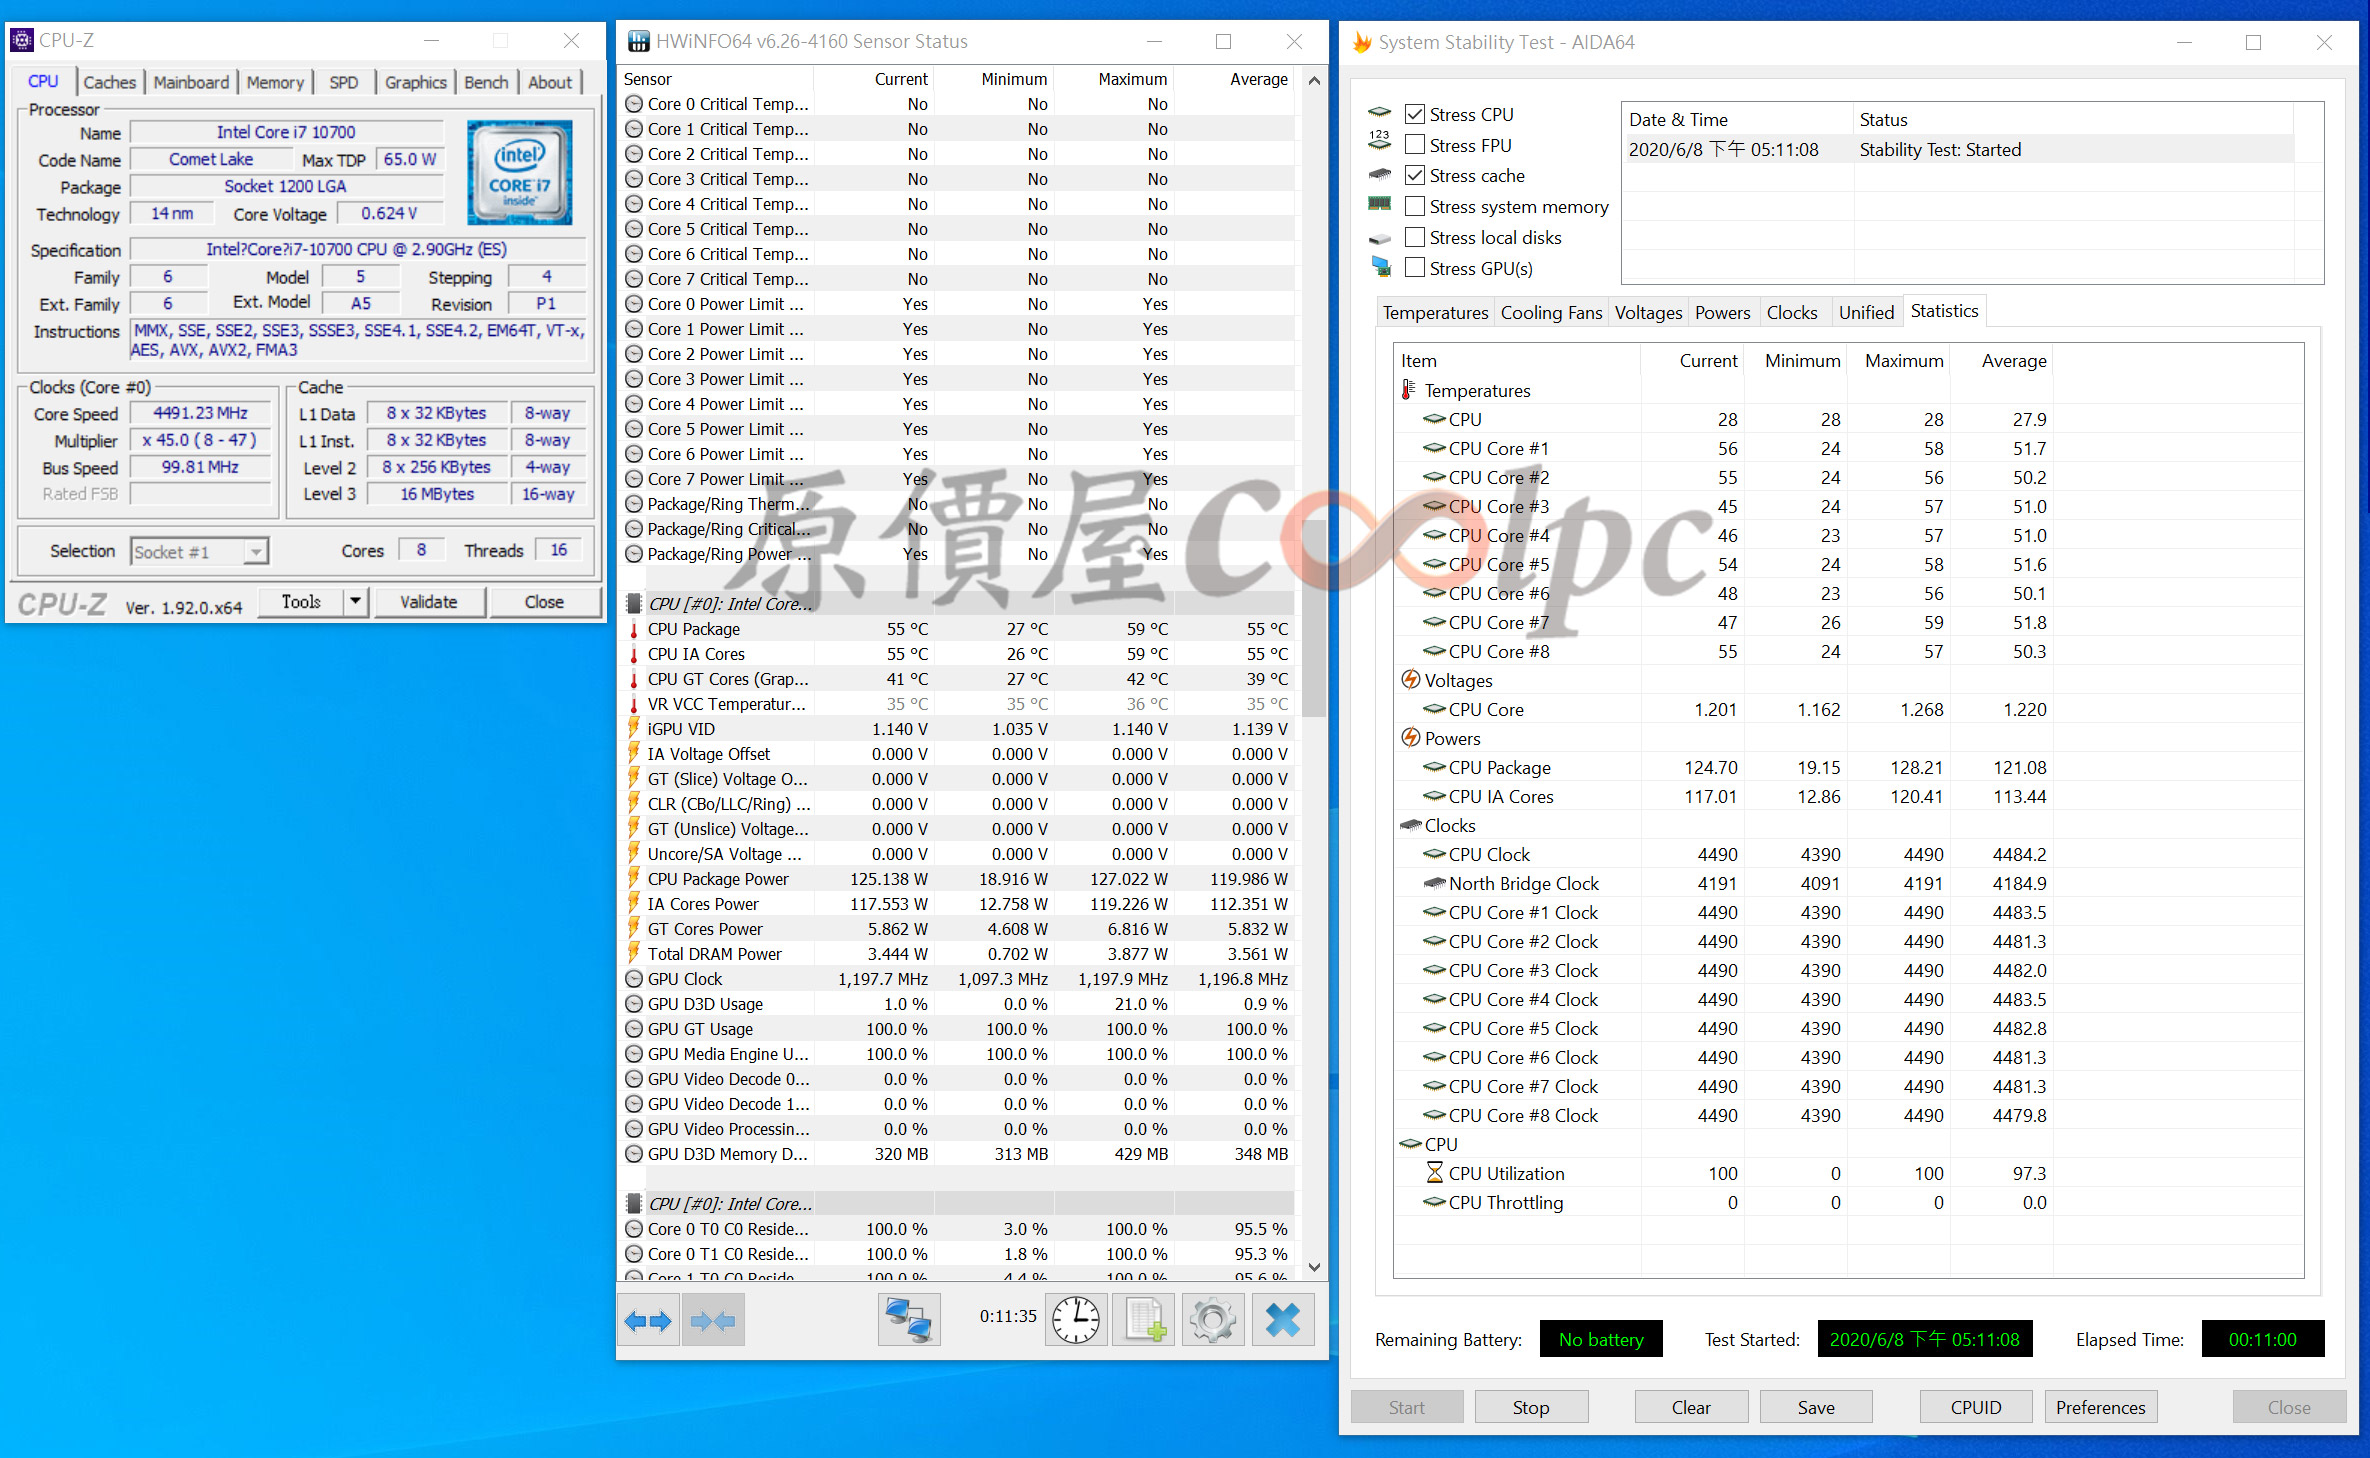
Task: Click Voltages lightning icon in AIDA64 statistics
Action: [x=1410, y=680]
